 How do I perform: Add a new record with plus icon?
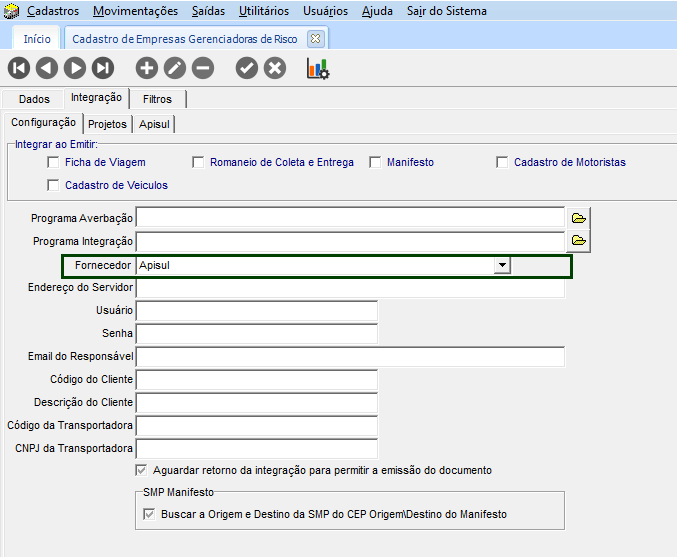point(147,68)
